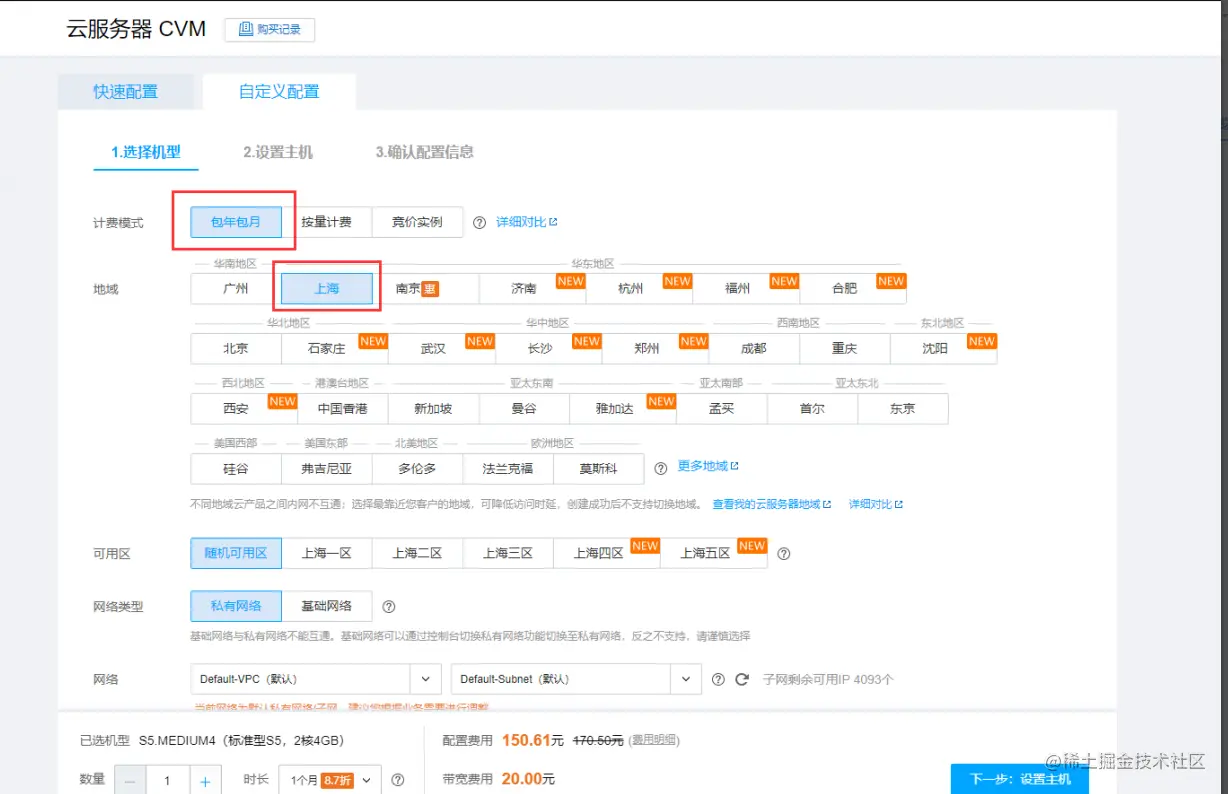1228x794 pixels.
Task: Select 上海三区 availability zone
Action: pos(508,553)
